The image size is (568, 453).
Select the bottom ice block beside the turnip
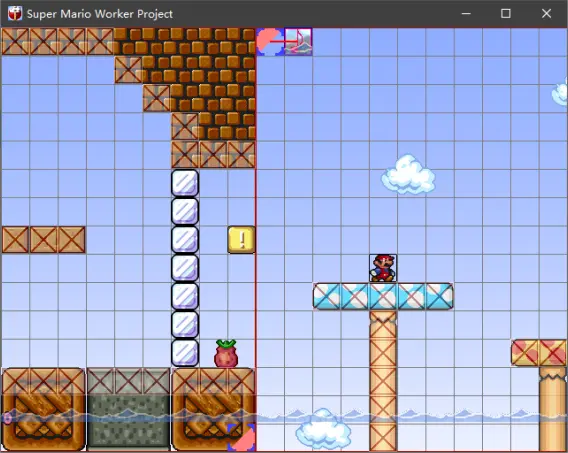point(185,353)
